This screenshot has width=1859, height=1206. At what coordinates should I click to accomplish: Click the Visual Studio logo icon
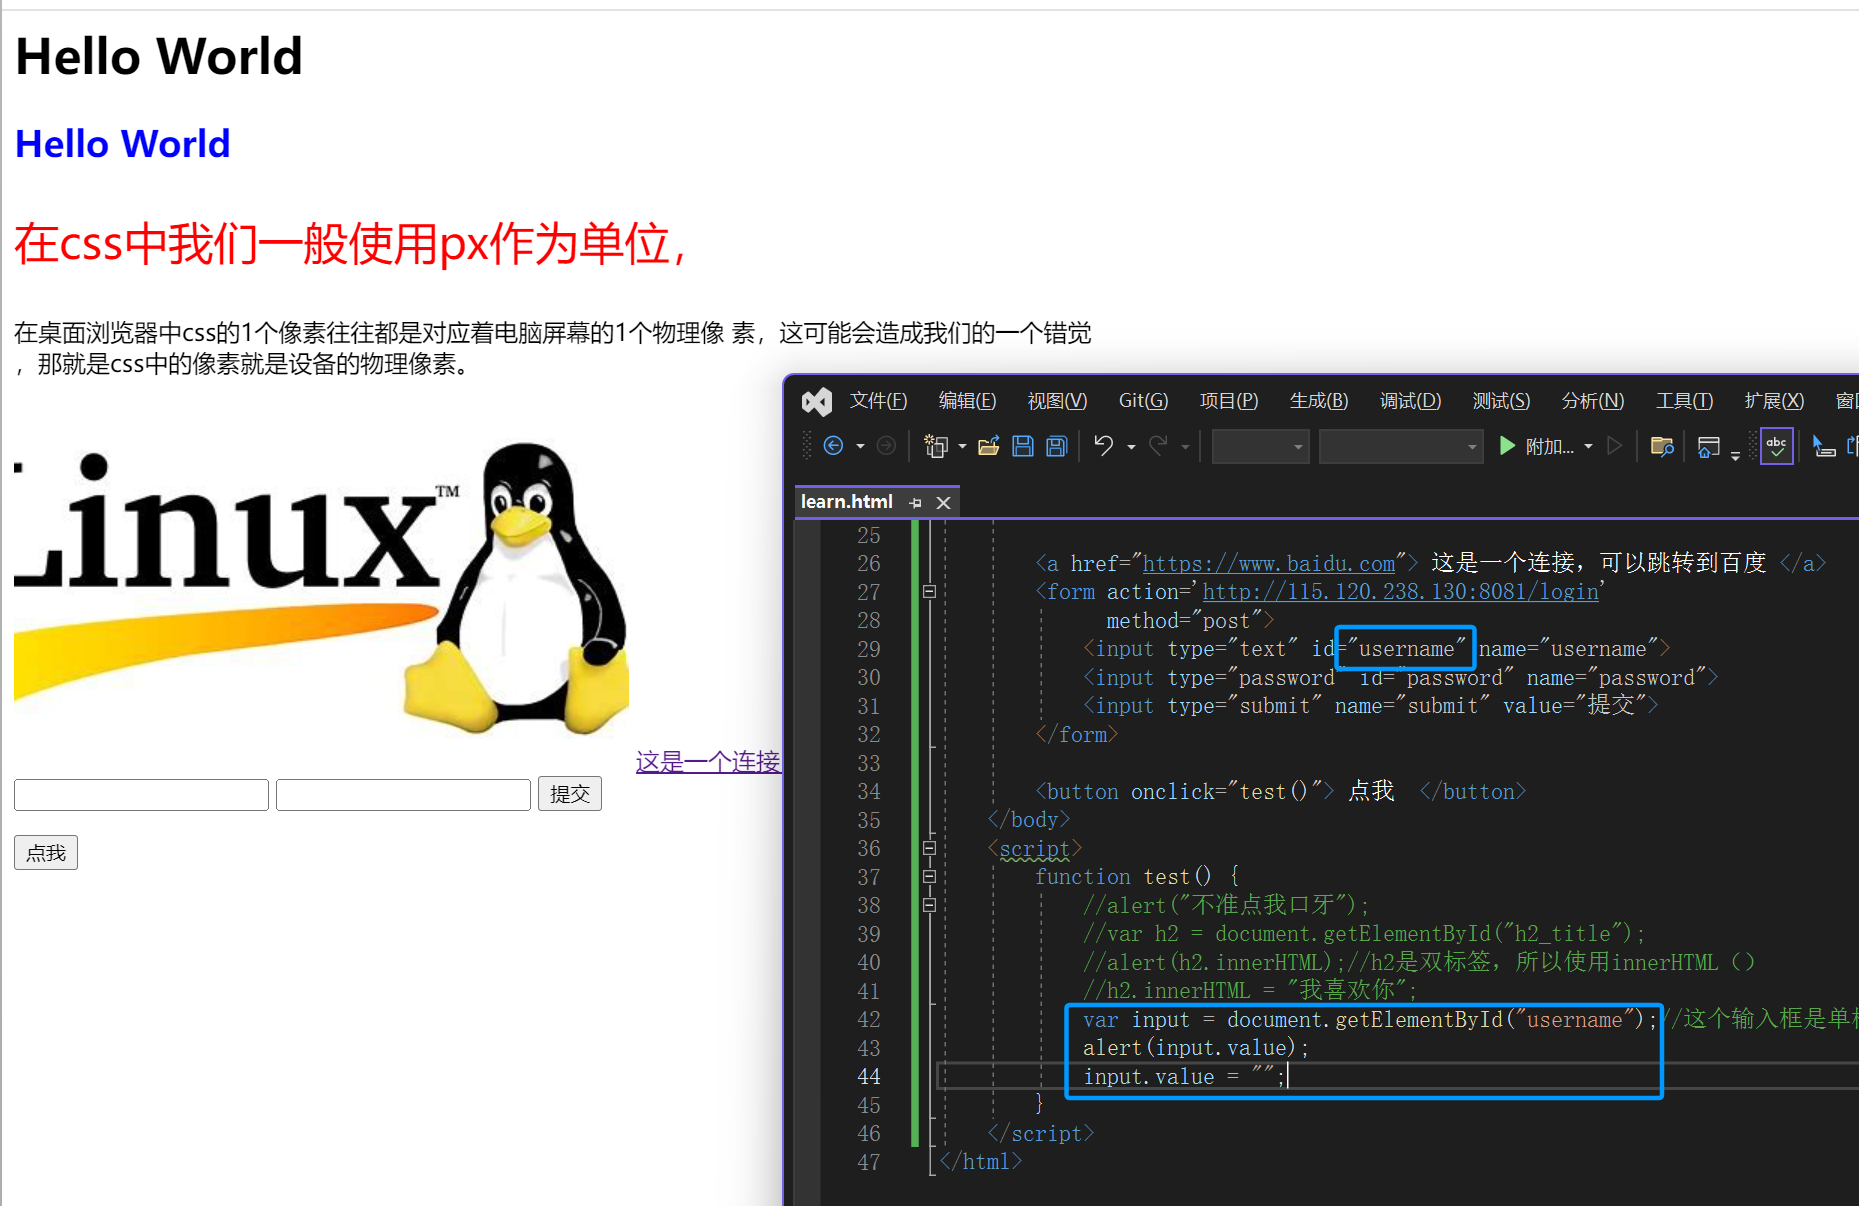(817, 401)
